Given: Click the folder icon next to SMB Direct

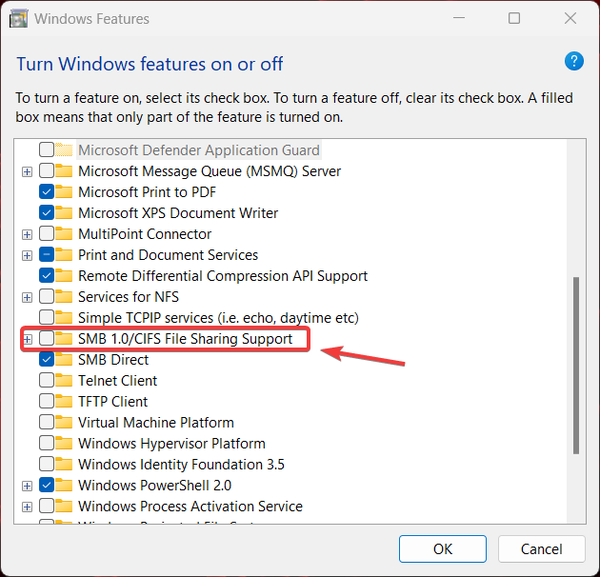Looking at the screenshot, I should pyautogui.click(x=65, y=360).
